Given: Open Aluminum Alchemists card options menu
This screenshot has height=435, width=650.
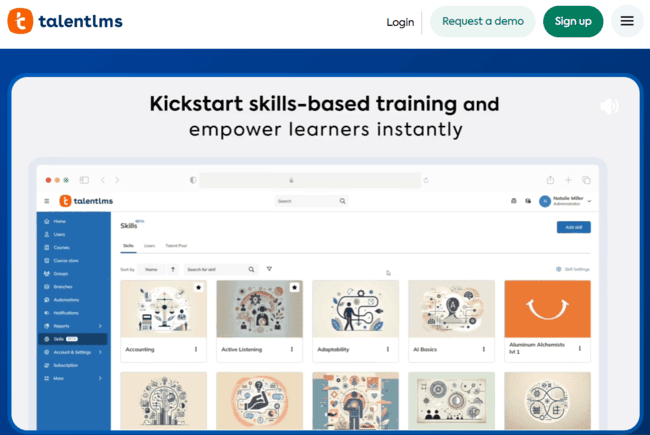Looking at the screenshot, I should (580, 348).
